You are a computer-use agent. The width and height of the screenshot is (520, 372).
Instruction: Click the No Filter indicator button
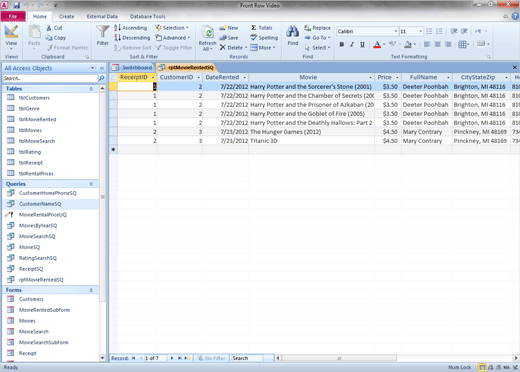point(212,358)
